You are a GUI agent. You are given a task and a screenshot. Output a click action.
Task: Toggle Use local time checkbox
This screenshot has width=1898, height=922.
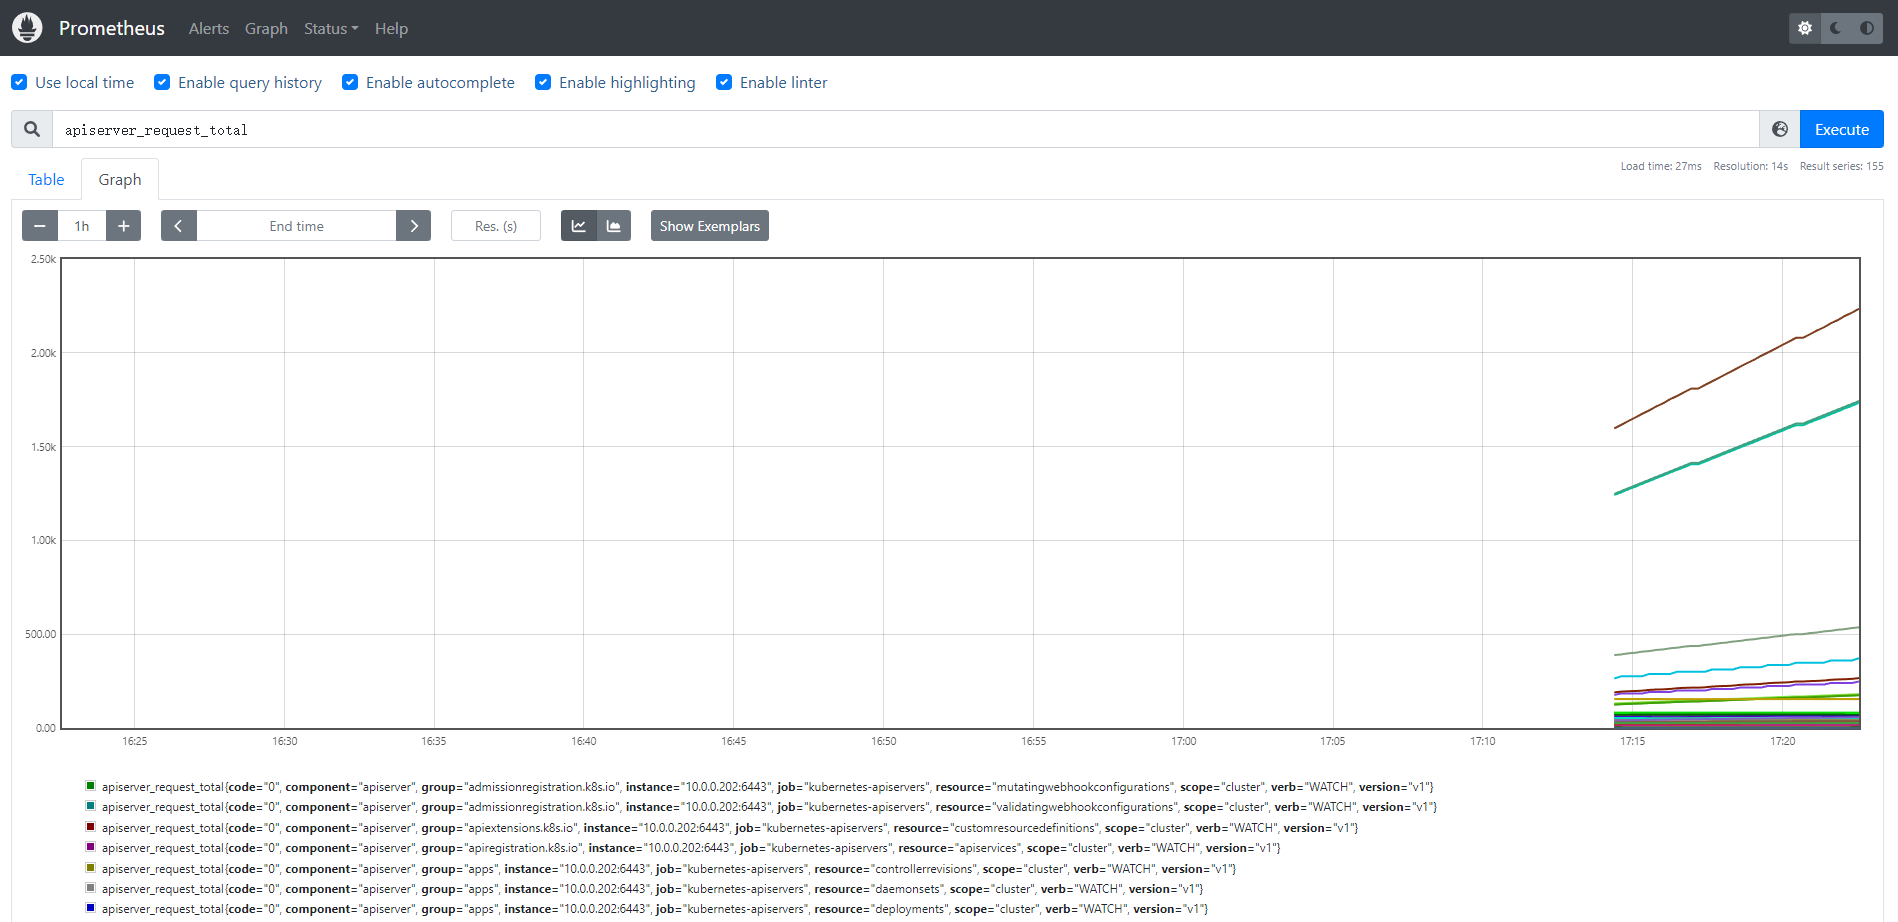(x=19, y=82)
